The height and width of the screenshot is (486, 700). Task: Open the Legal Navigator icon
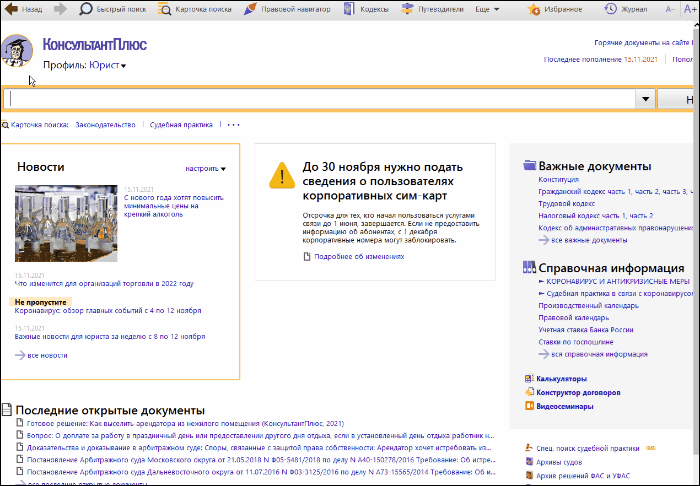[250, 9]
